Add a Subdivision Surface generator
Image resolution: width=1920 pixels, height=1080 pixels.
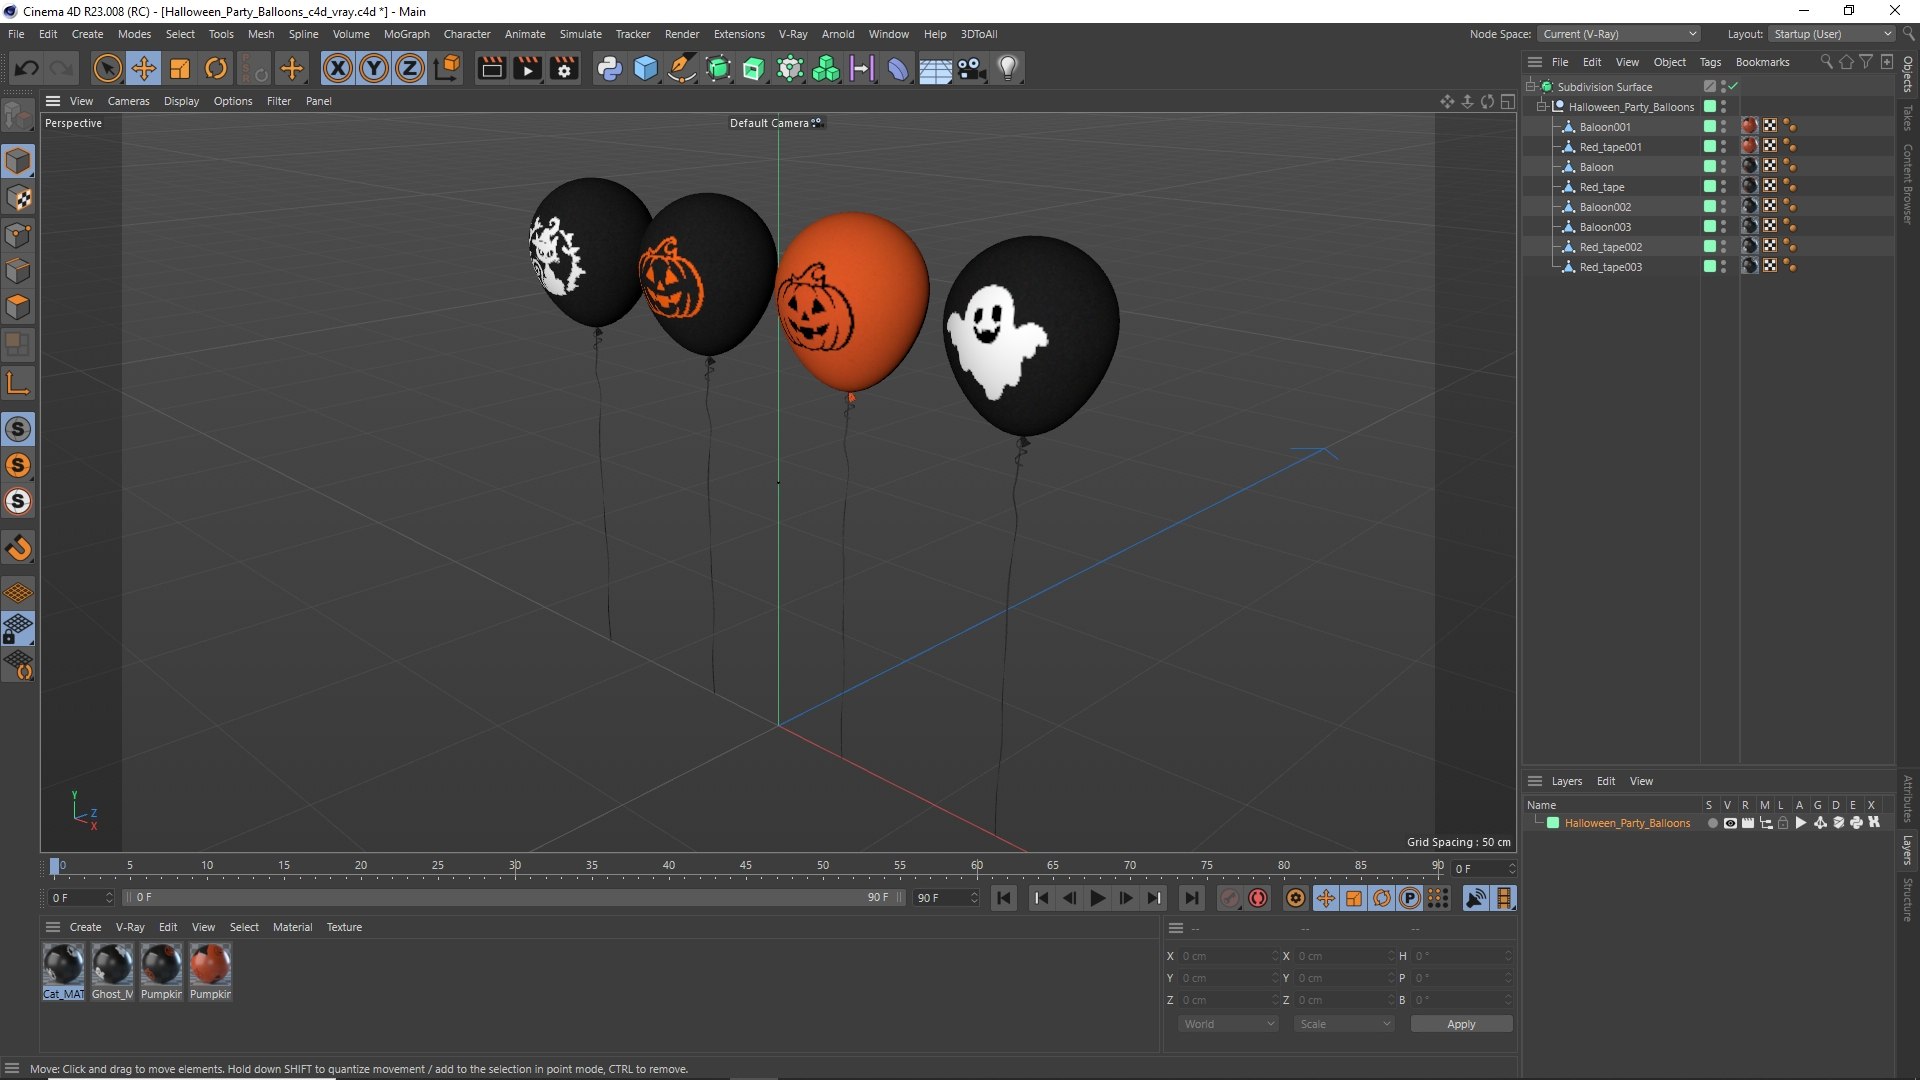point(718,68)
